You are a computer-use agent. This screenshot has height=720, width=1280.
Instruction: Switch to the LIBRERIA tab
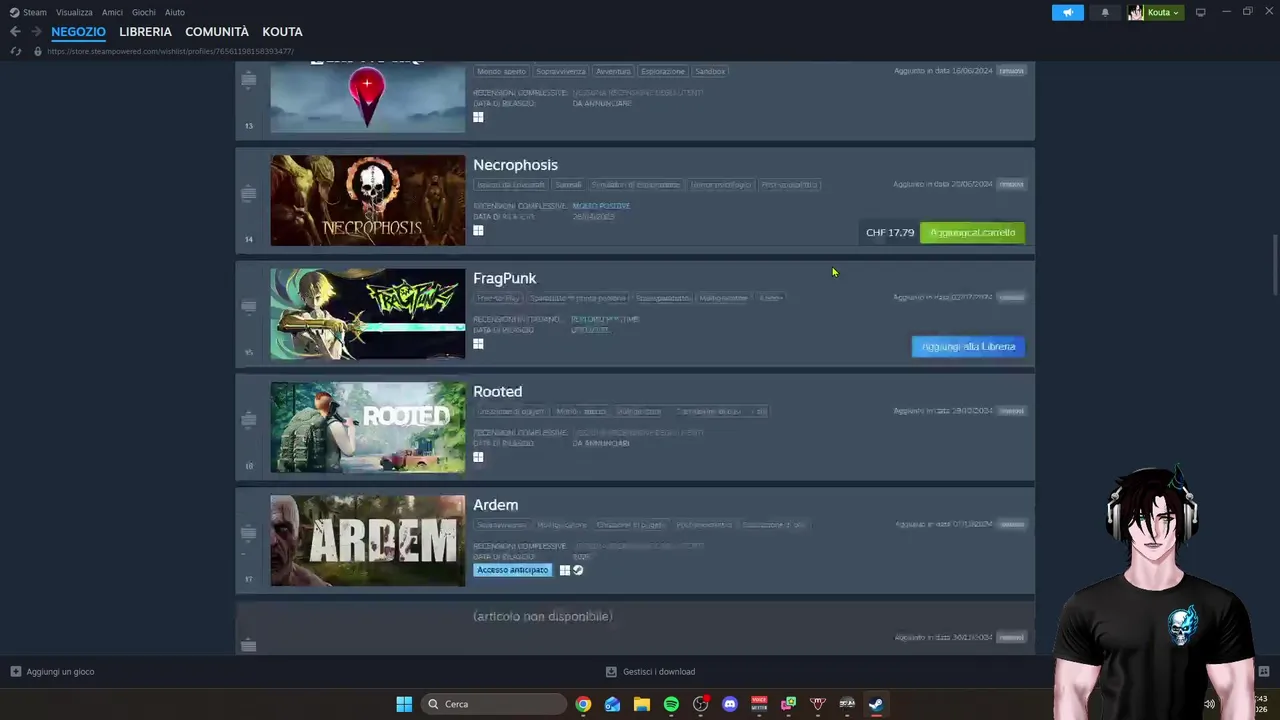coord(145,32)
